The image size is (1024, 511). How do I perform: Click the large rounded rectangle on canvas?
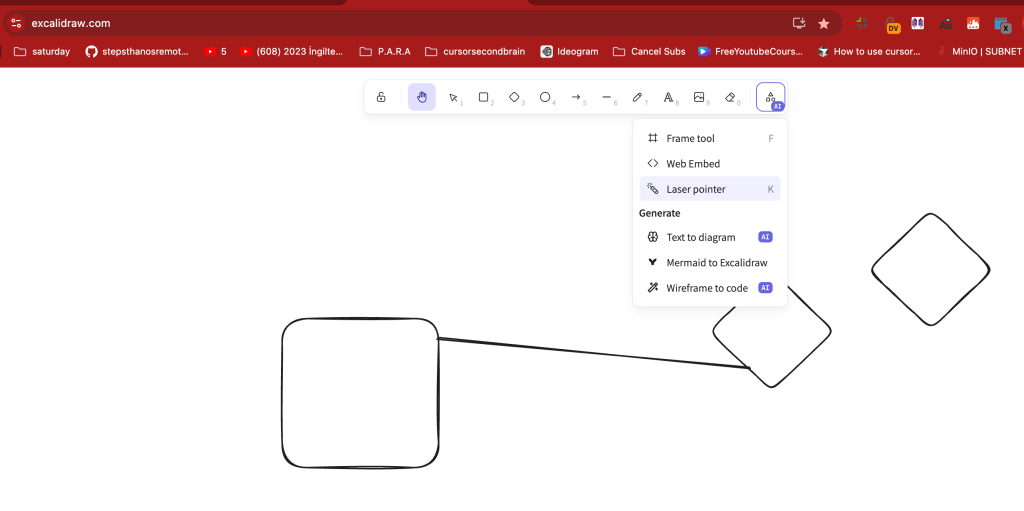[360, 393]
